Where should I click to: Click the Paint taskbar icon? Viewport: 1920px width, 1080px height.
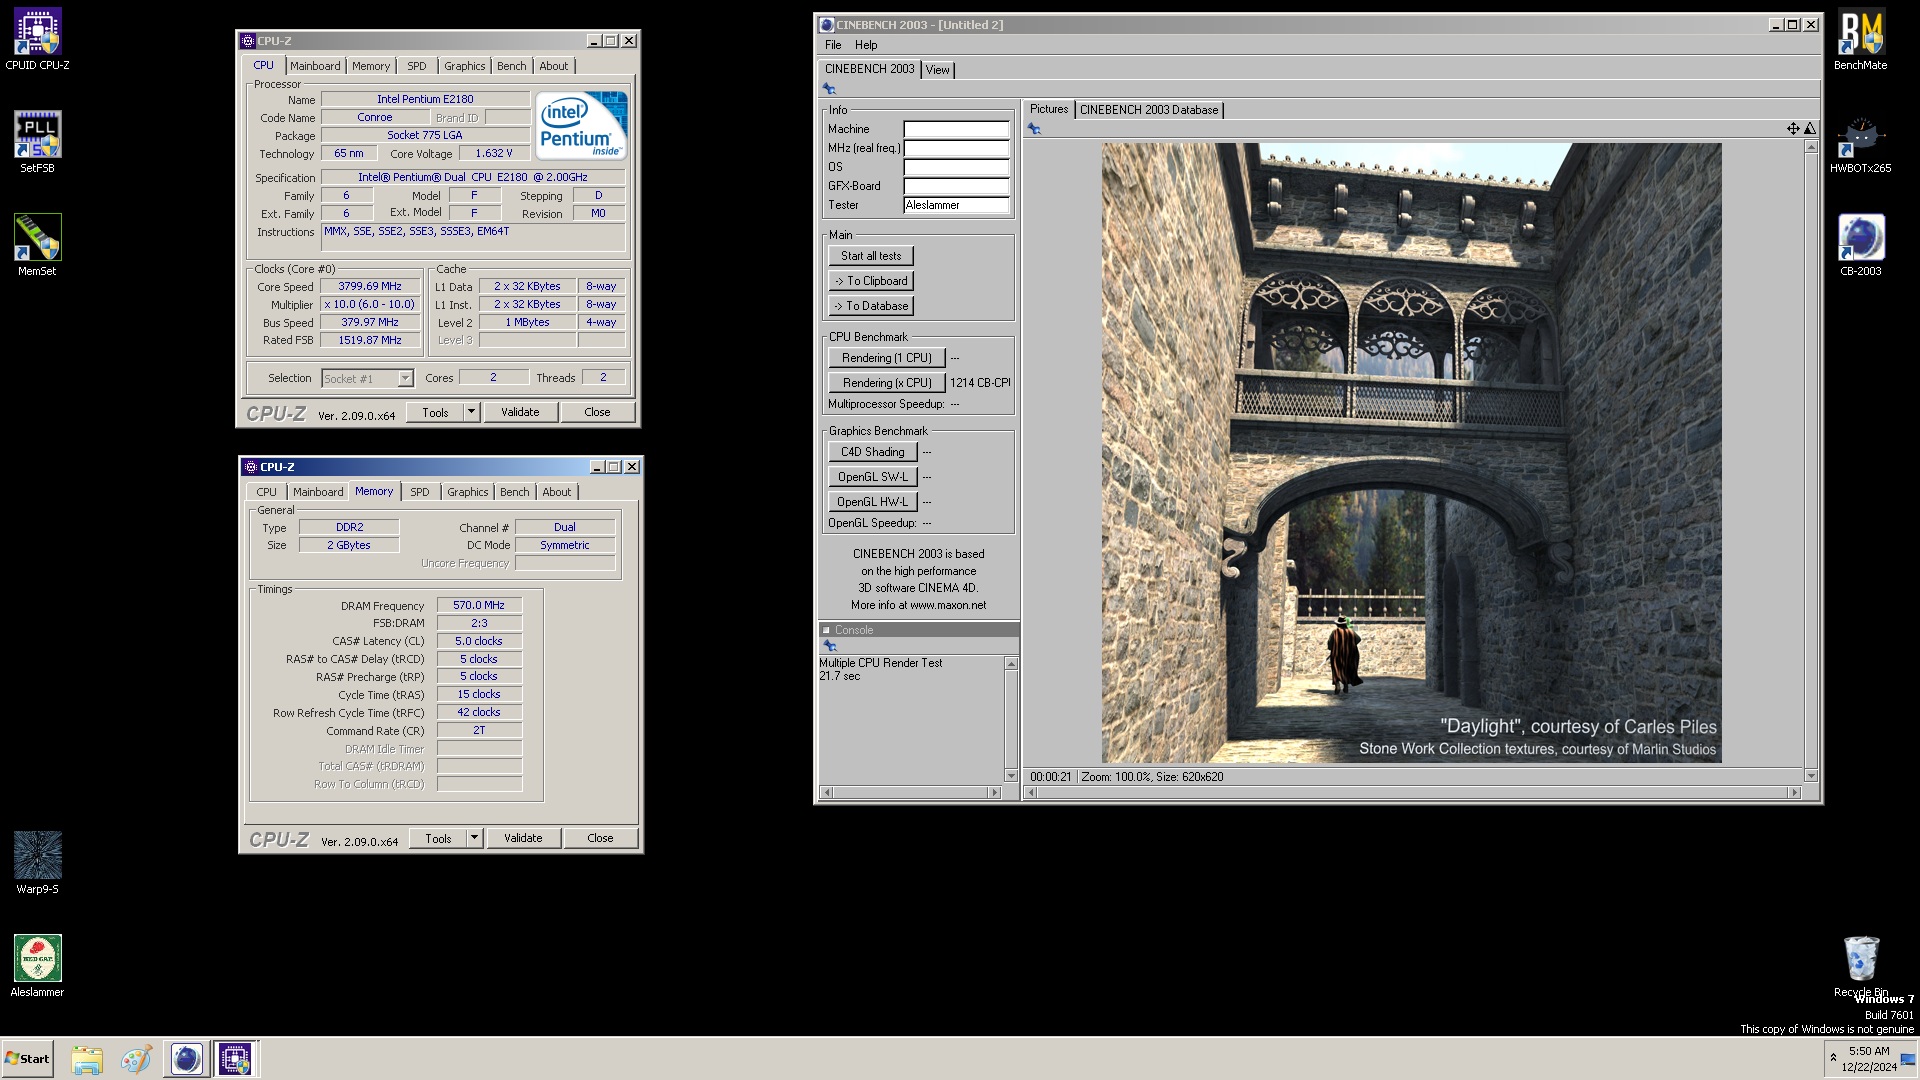pyautogui.click(x=136, y=1059)
